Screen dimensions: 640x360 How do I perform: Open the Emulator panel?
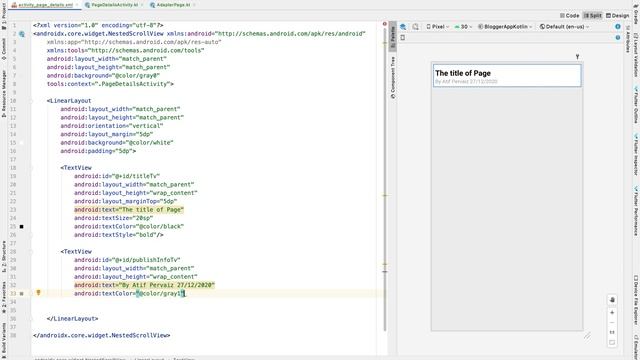click(636, 347)
